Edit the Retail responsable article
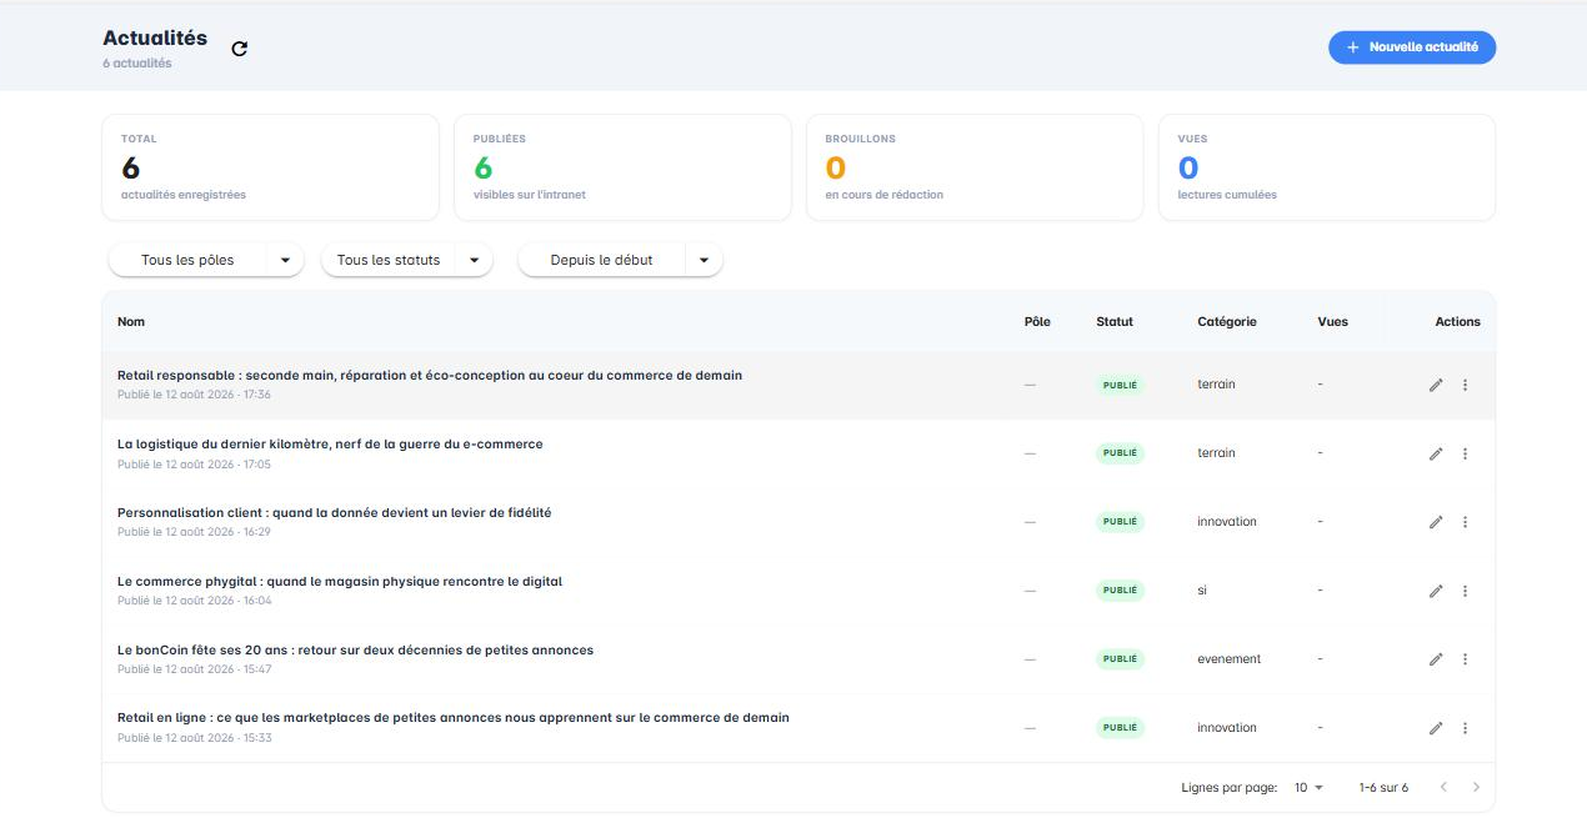The image size is (1587, 818). click(1435, 385)
